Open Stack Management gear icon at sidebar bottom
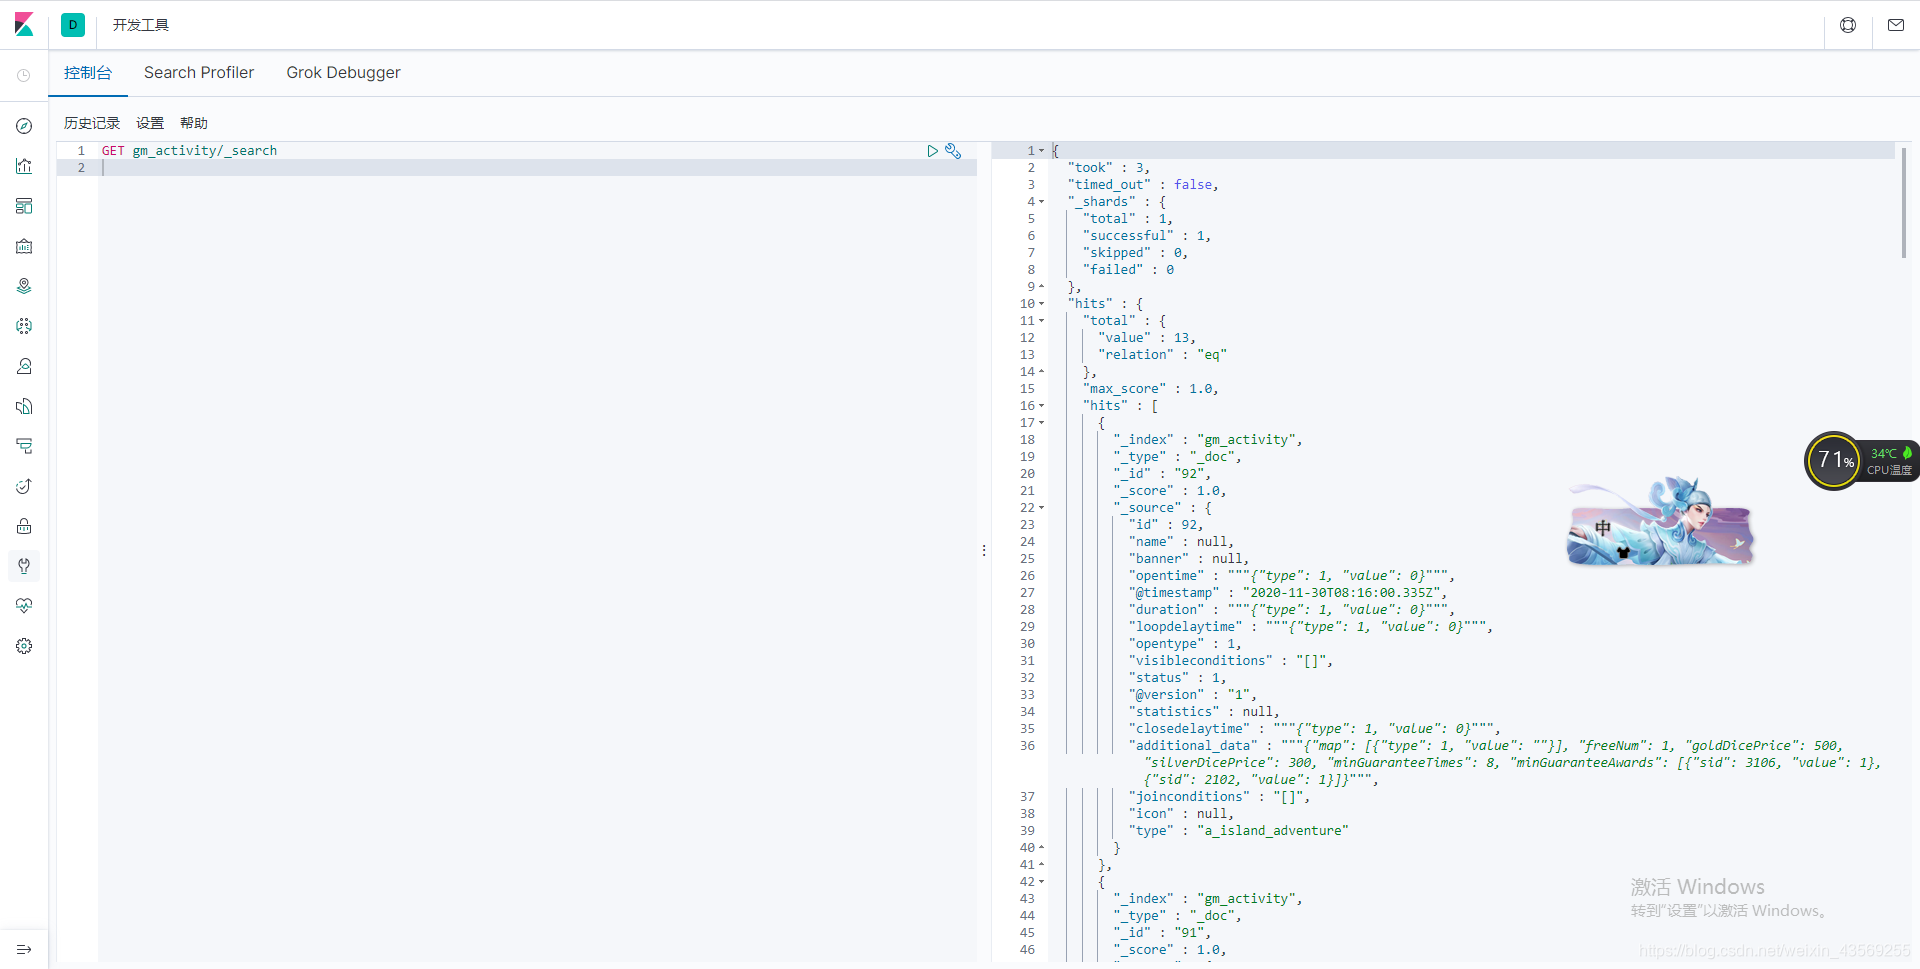This screenshot has height=969, width=1920. click(23, 645)
